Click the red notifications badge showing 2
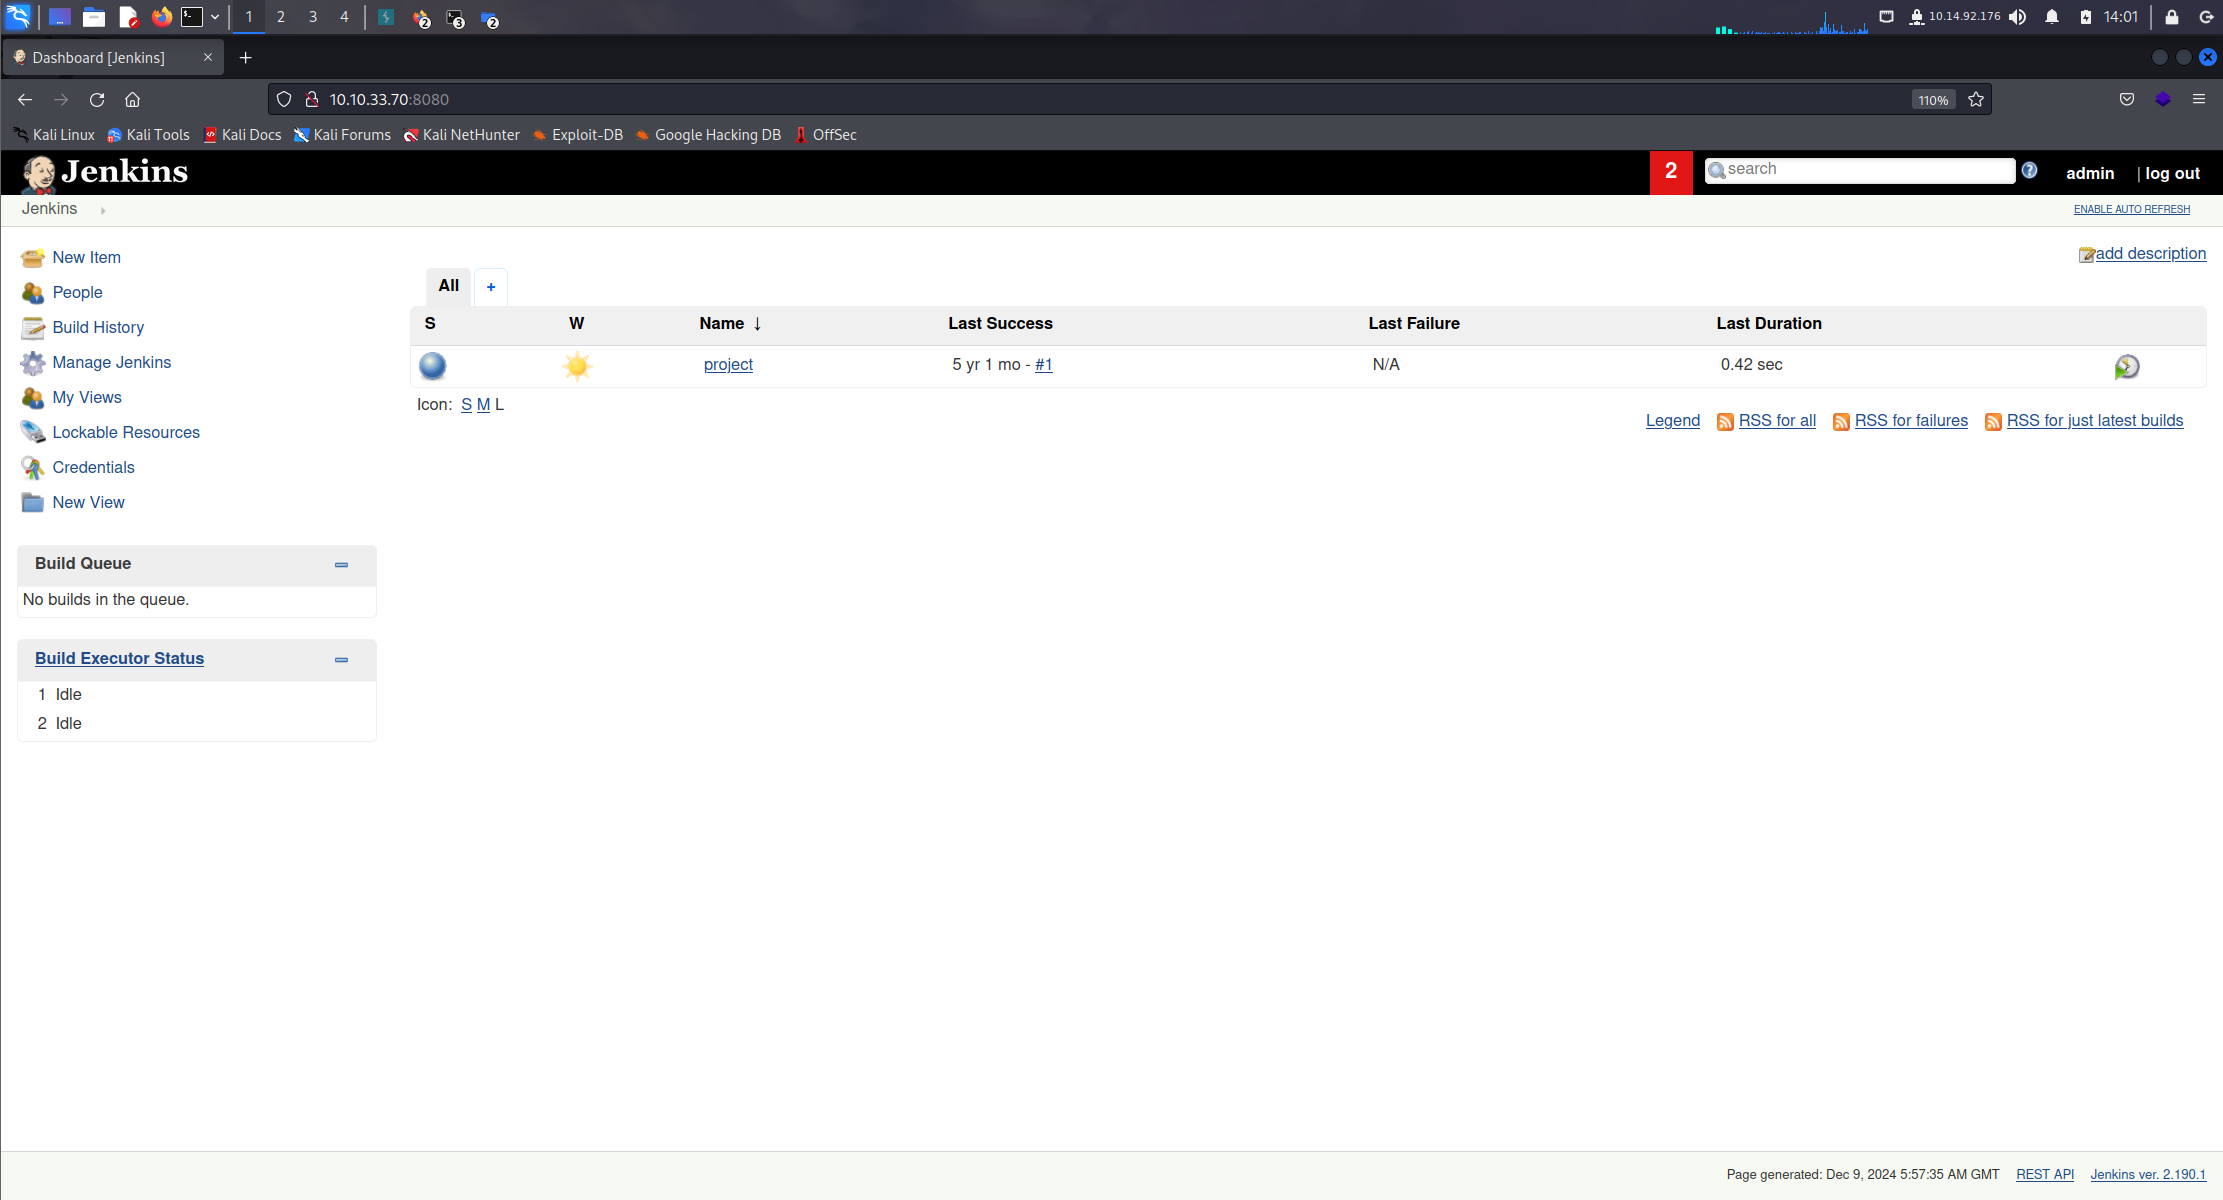 coord(1670,172)
